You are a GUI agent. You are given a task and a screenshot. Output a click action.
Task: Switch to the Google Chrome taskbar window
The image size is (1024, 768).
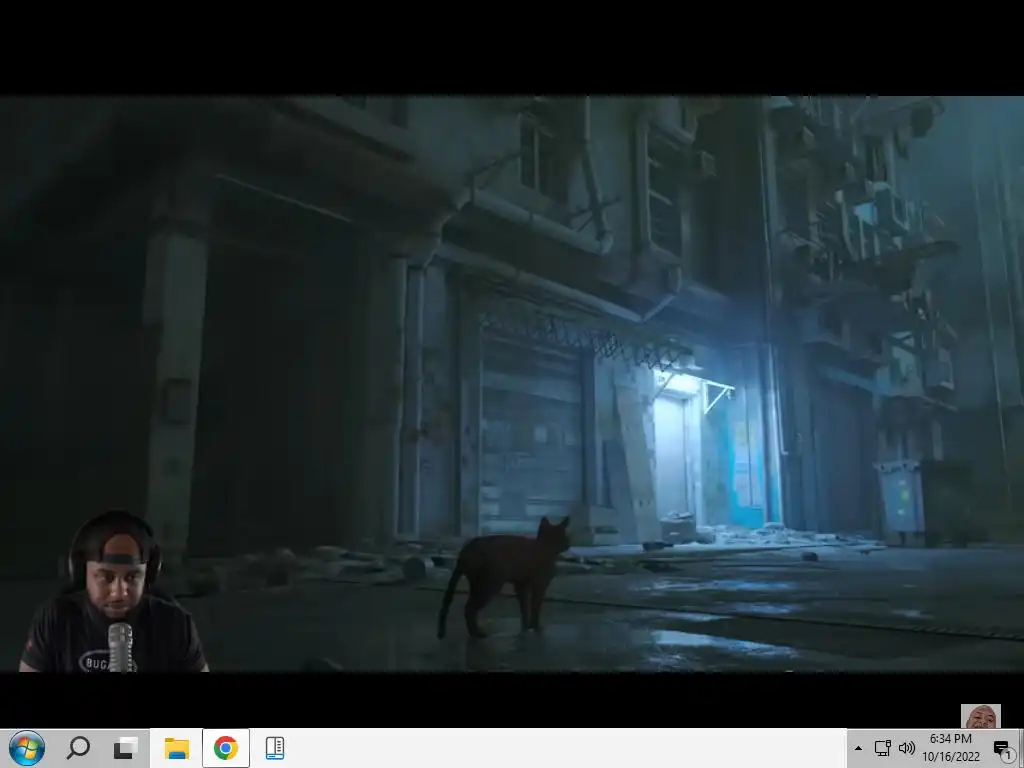tap(225, 748)
